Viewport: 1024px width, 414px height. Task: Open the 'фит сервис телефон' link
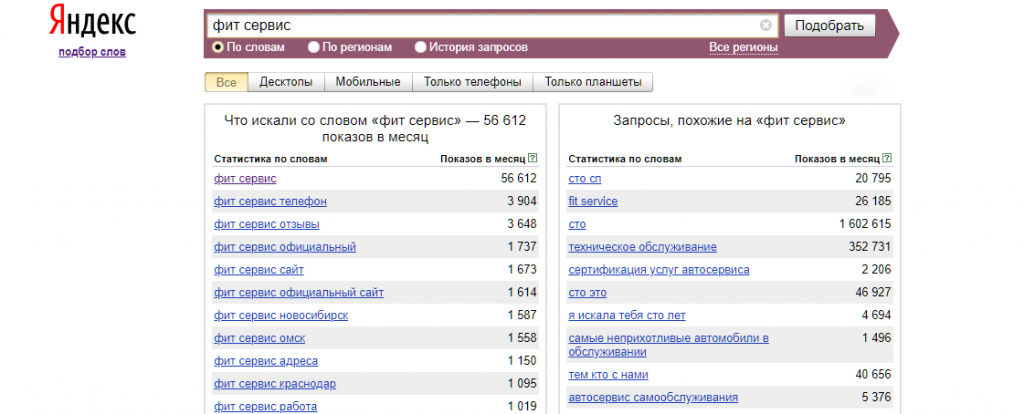click(270, 201)
